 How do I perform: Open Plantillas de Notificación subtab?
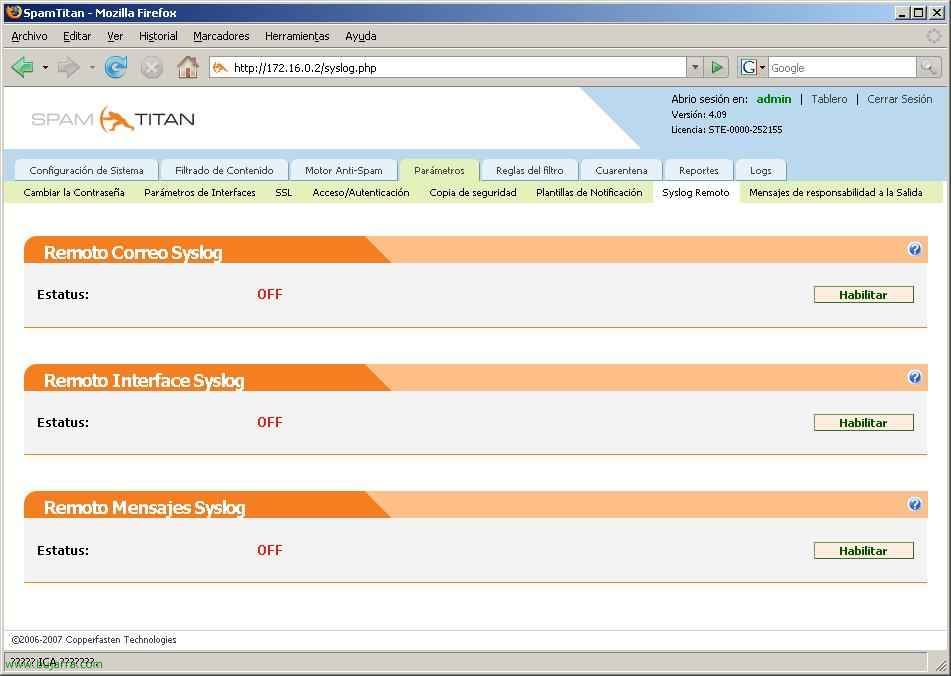(589, 192)
